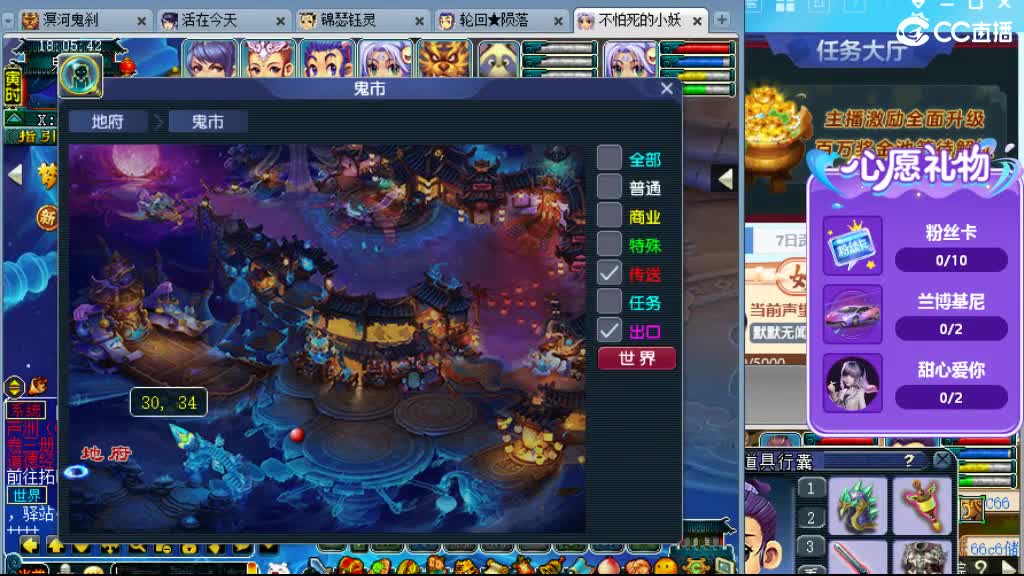The image size is (1024, 576).
Task: Check the 全部 map filter
Action: tap(609, 158)
